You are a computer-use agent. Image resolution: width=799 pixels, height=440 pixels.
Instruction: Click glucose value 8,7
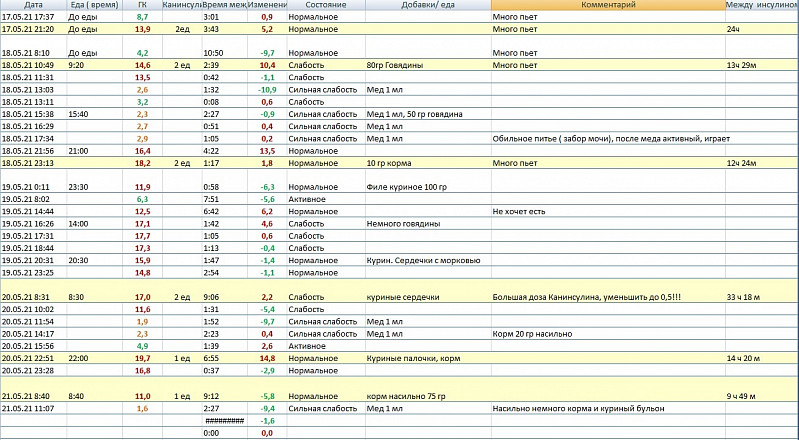click(143, 17)
